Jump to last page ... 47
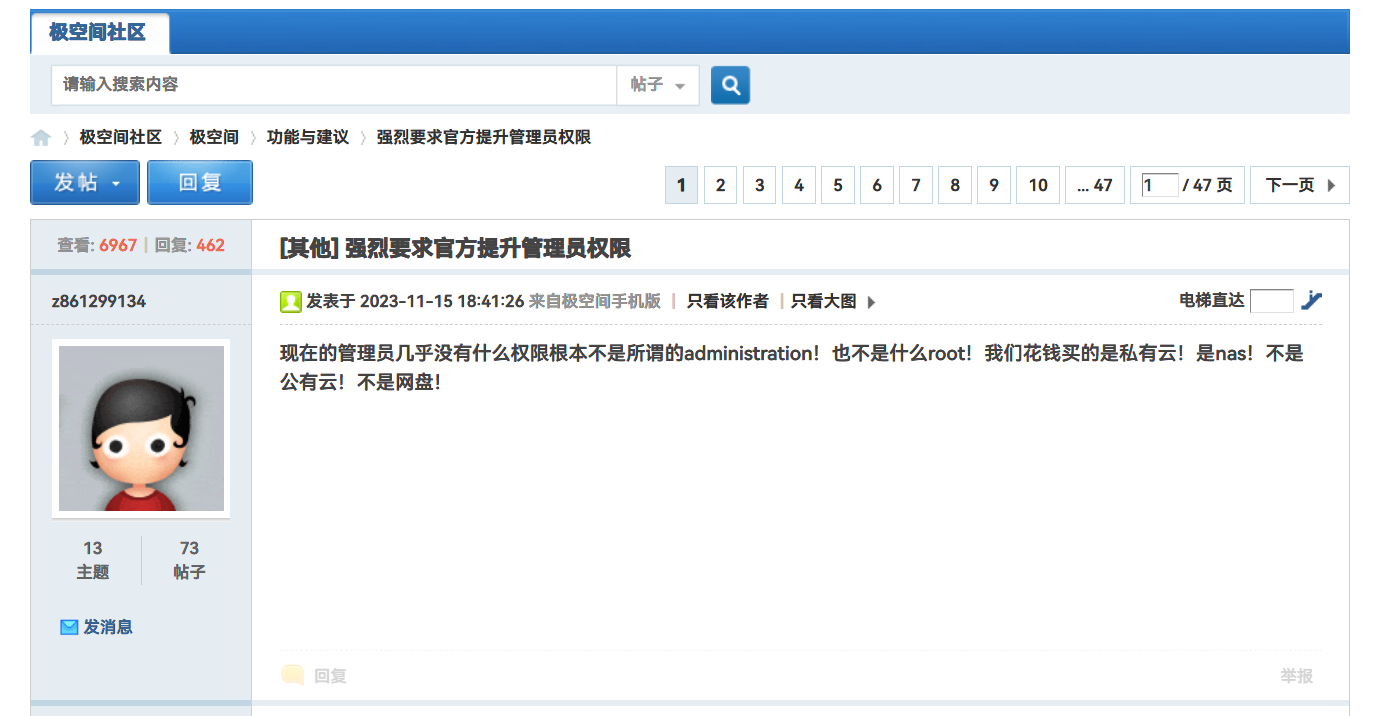This screenshot has width=1389, height=716. [x=1095, y=185]
